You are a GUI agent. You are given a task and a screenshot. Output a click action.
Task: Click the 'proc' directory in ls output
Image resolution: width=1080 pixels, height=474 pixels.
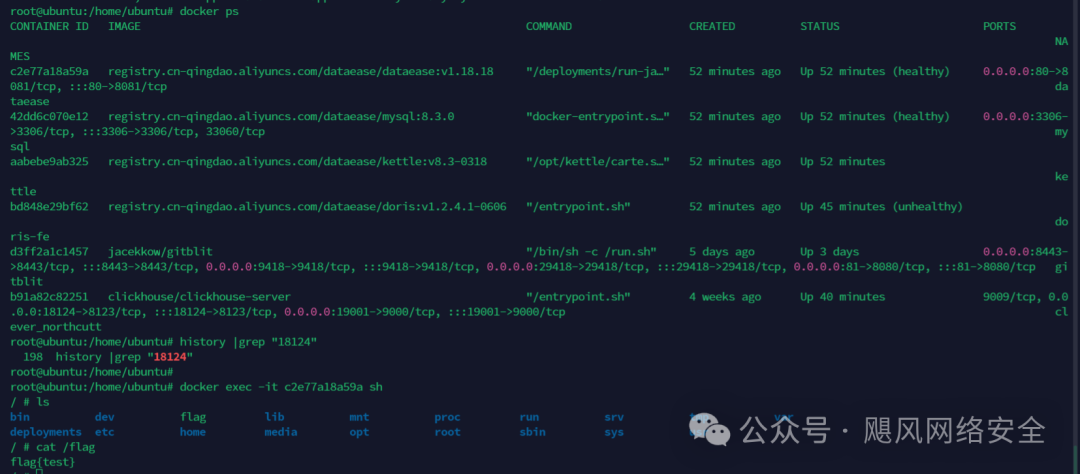pyautogui.click(x=447, y=417)
